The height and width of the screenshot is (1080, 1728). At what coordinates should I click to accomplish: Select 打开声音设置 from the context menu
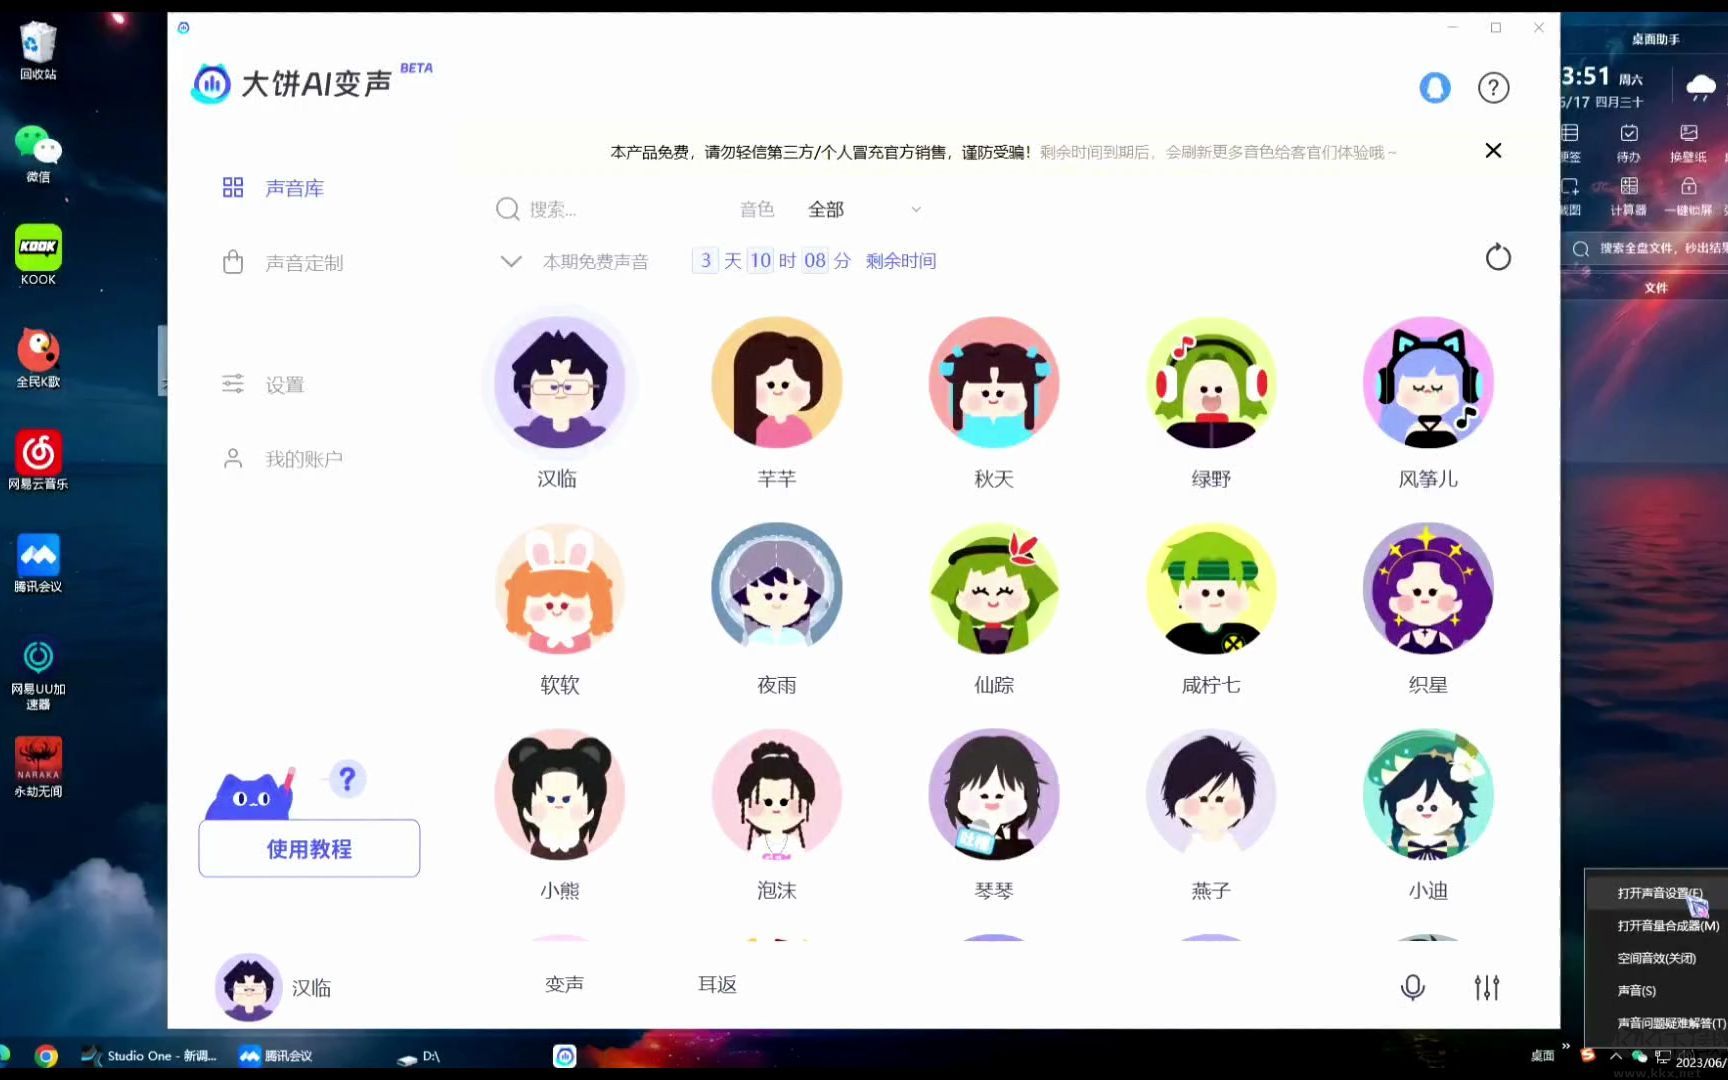[x=1655, y=891]
